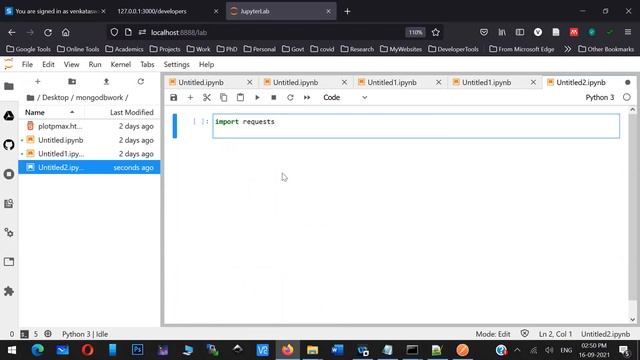Open the View menu
Screen dimensions: 640x360
pyautogui.click(x=71, y=64)
